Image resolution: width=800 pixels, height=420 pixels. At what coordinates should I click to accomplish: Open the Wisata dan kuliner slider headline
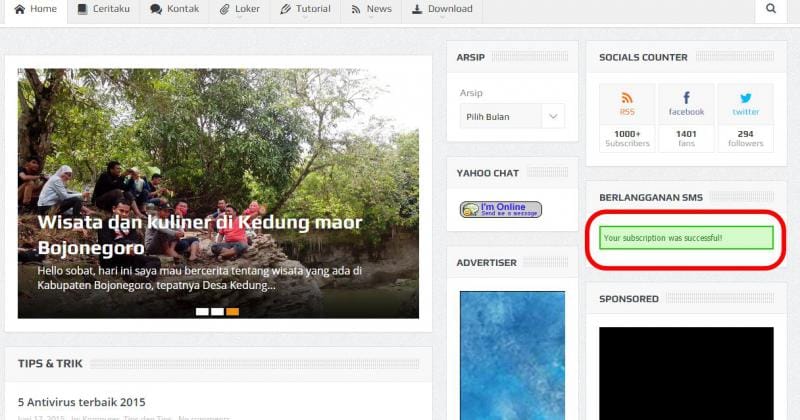(x=199, y=235)
